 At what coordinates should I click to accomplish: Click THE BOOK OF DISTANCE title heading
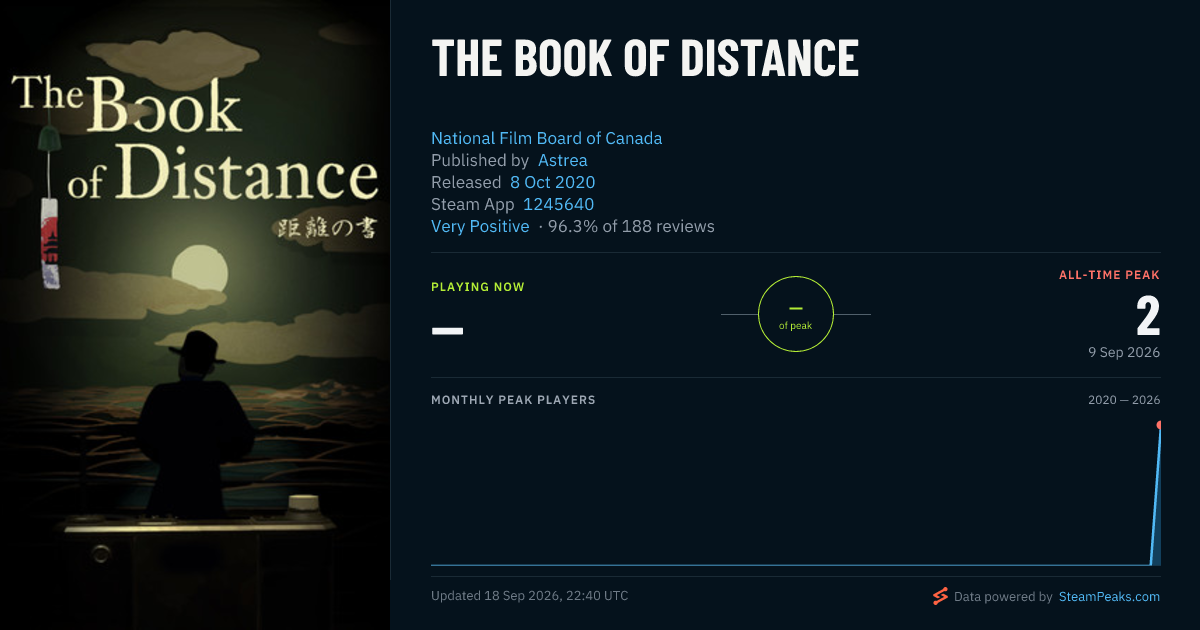645,59
